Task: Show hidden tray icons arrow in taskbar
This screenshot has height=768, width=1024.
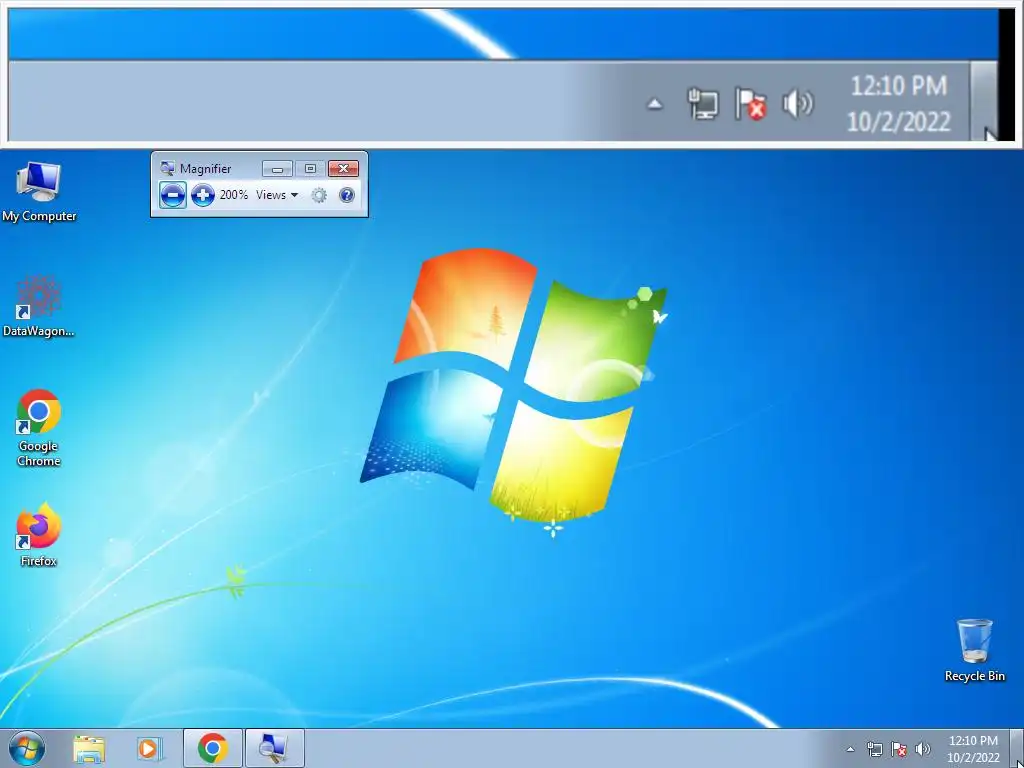Action: tap(850, 749)
